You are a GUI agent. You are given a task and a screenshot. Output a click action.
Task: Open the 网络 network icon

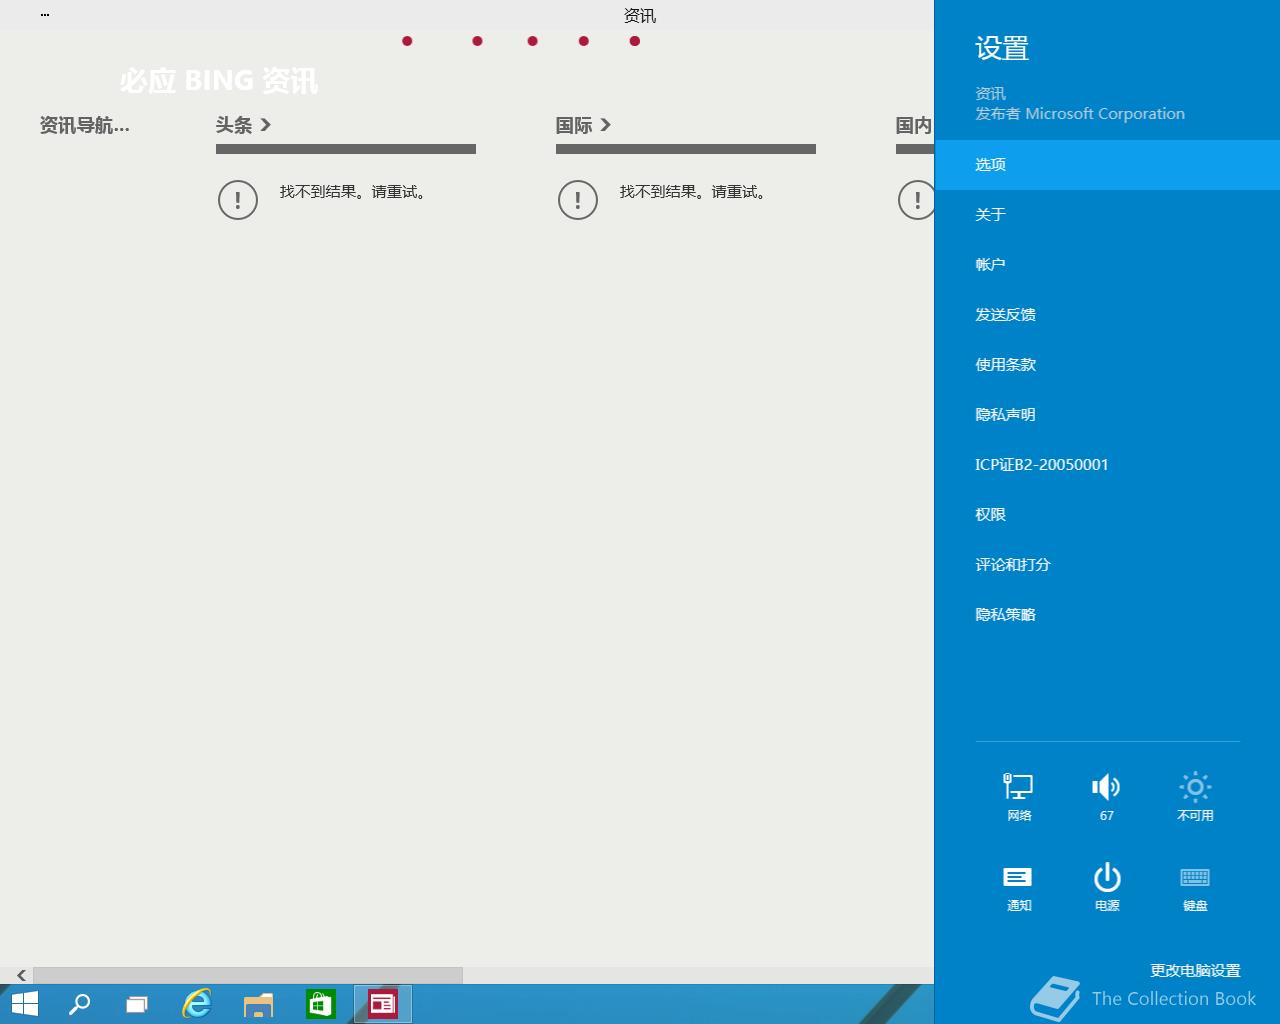point(1019,797)
